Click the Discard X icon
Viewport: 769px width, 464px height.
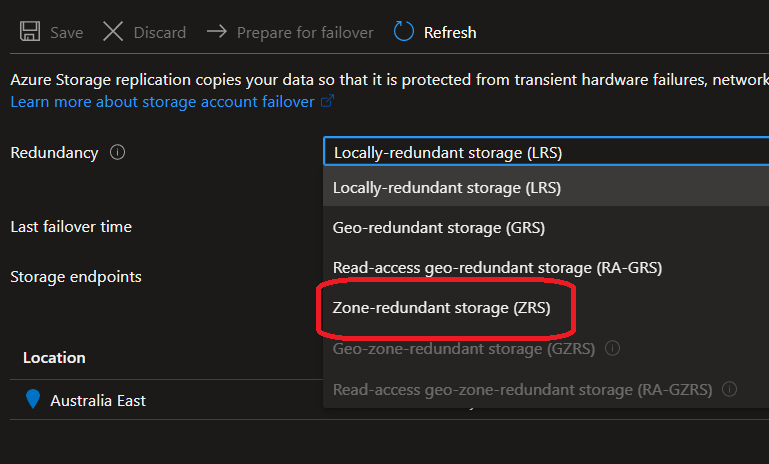coord(113,32)
